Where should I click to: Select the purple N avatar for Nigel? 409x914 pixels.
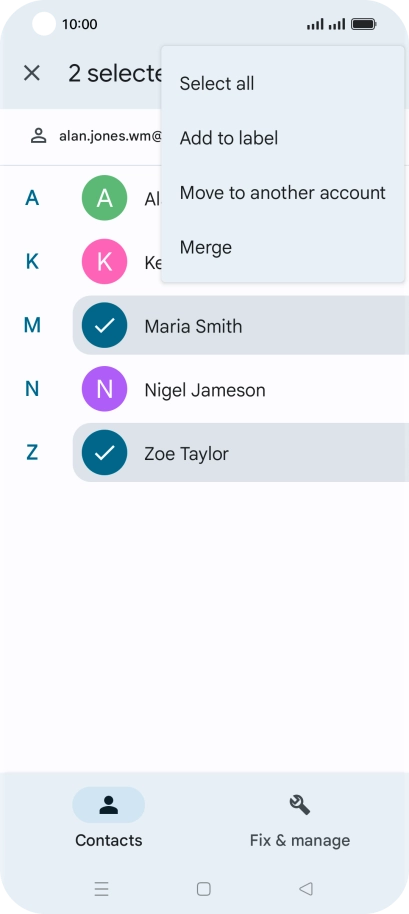click(x=104, y=389)
